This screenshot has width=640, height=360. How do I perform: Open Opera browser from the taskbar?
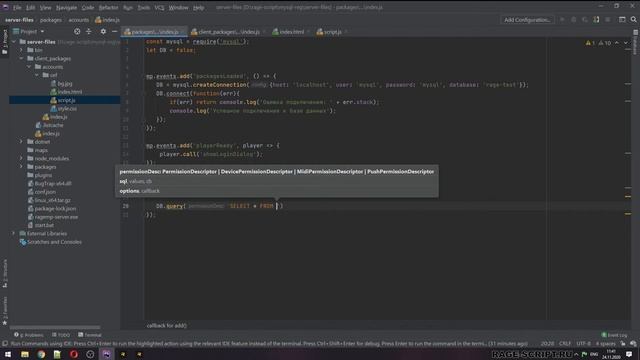74,354
